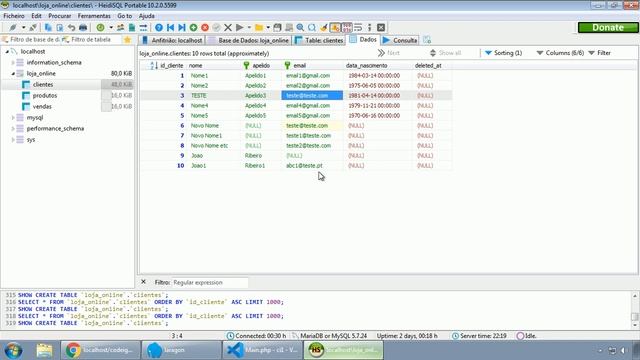Screen dimensions: 640x360
Task: Switch to Anfitrião: localhost tab
Action: tap(172, 40)
